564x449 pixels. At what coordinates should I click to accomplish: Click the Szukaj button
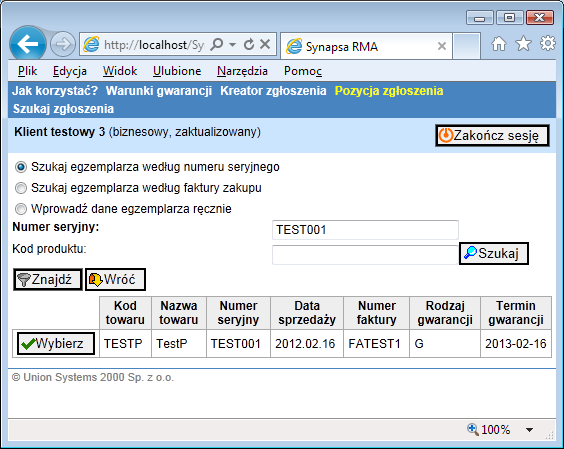[x=494, y=253]
